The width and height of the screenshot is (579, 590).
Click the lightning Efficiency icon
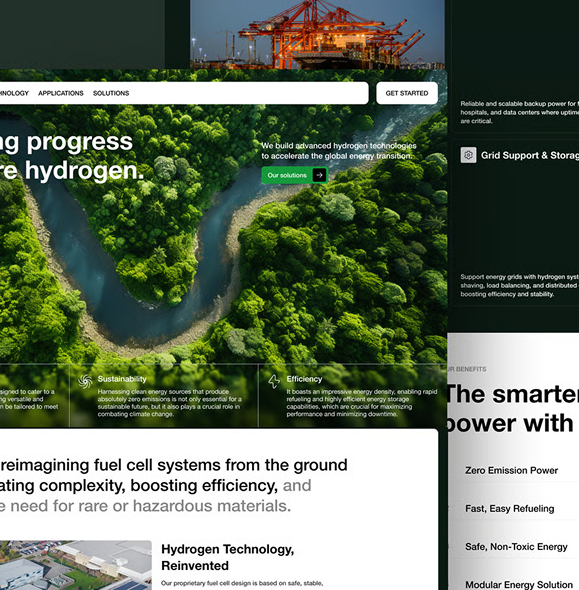[x=274, y=381]
